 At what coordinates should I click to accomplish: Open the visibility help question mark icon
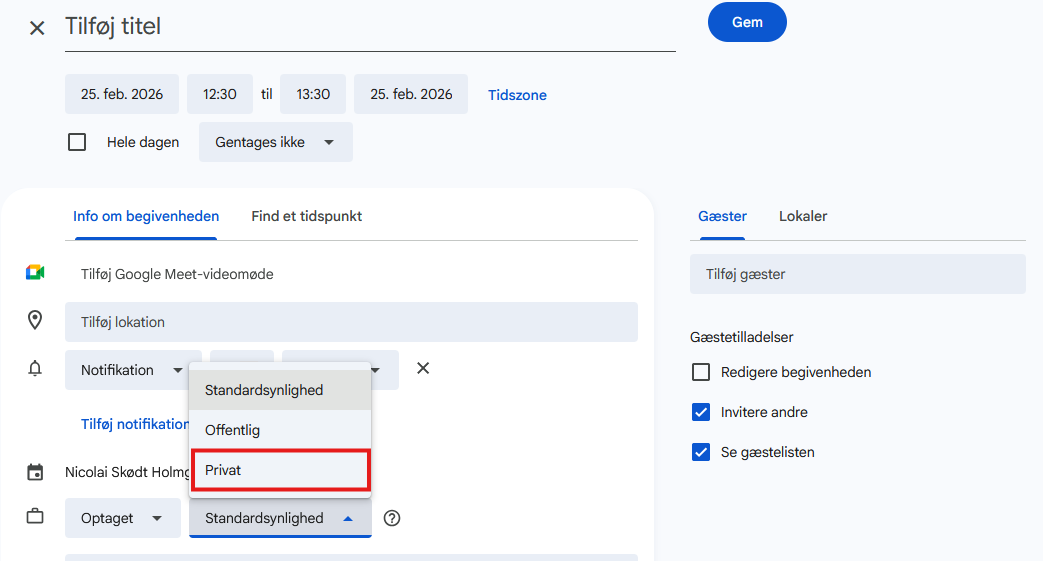[x=392, y=518]
